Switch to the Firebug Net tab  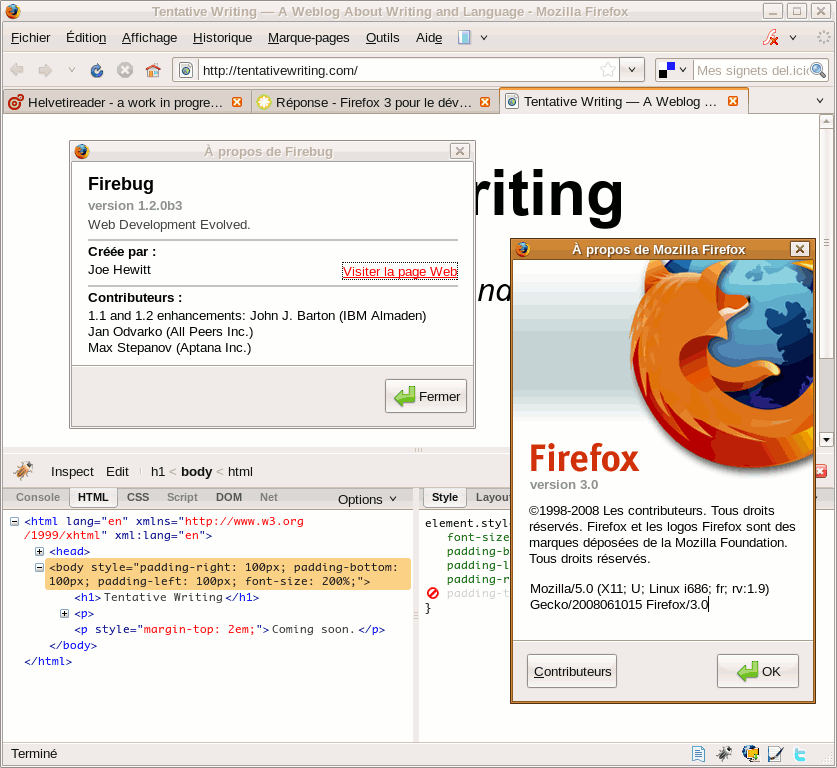(x=269, y=497)
